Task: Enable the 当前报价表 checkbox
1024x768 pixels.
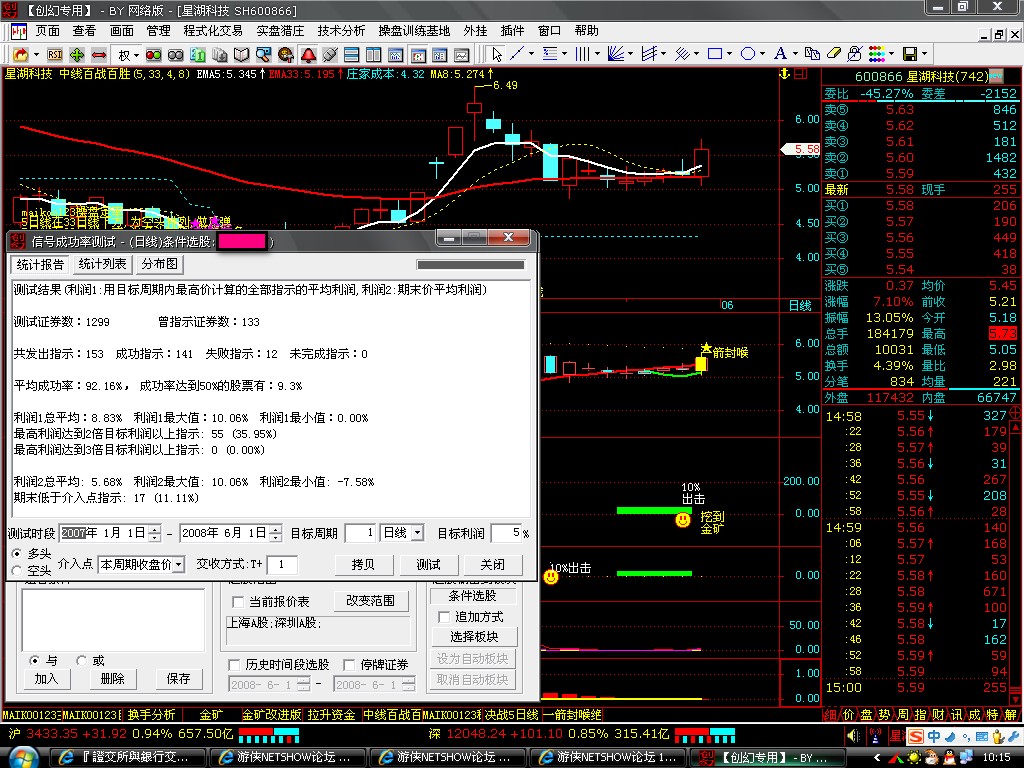Action: [x=238, y=602]
